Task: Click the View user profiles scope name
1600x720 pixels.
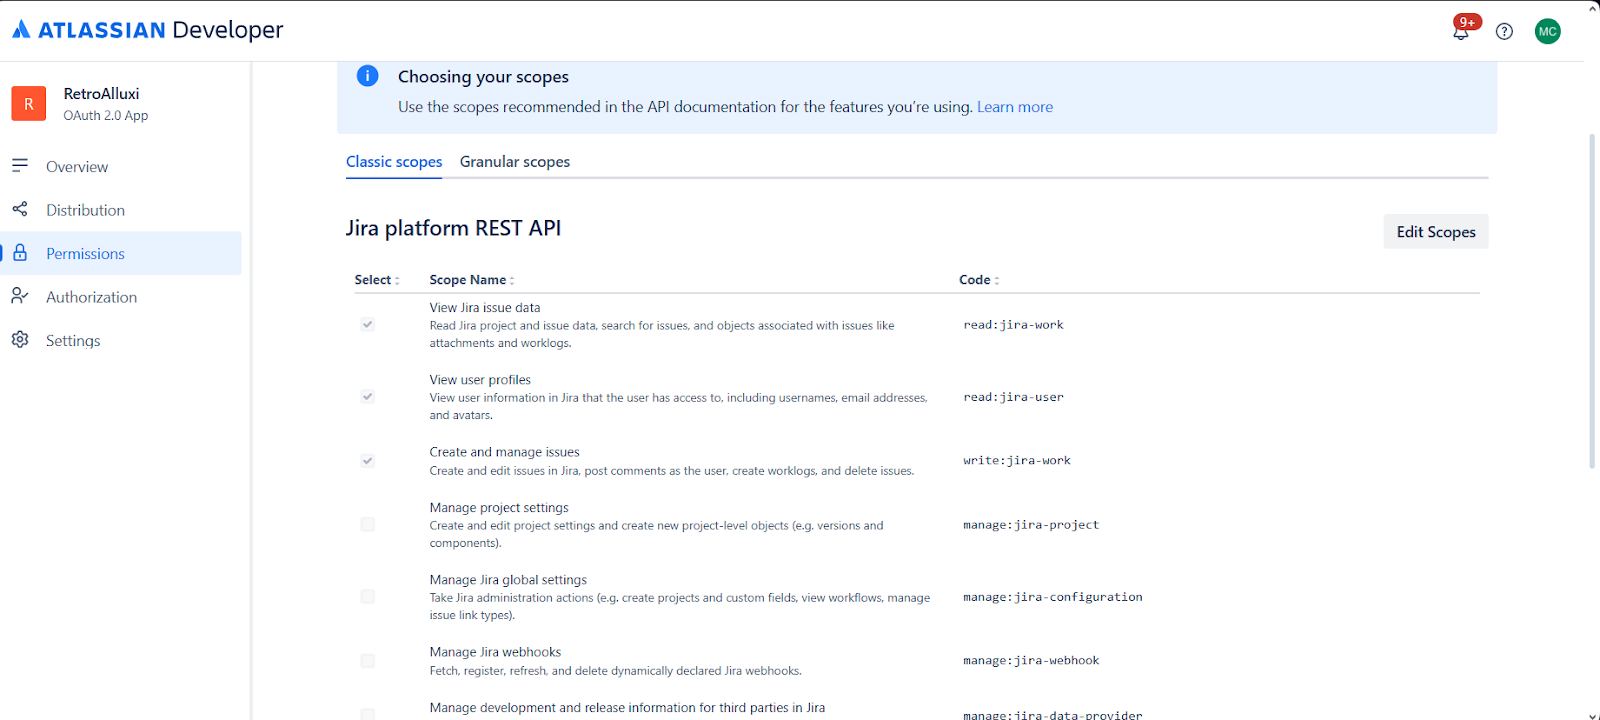Action: tap(480, 380)
